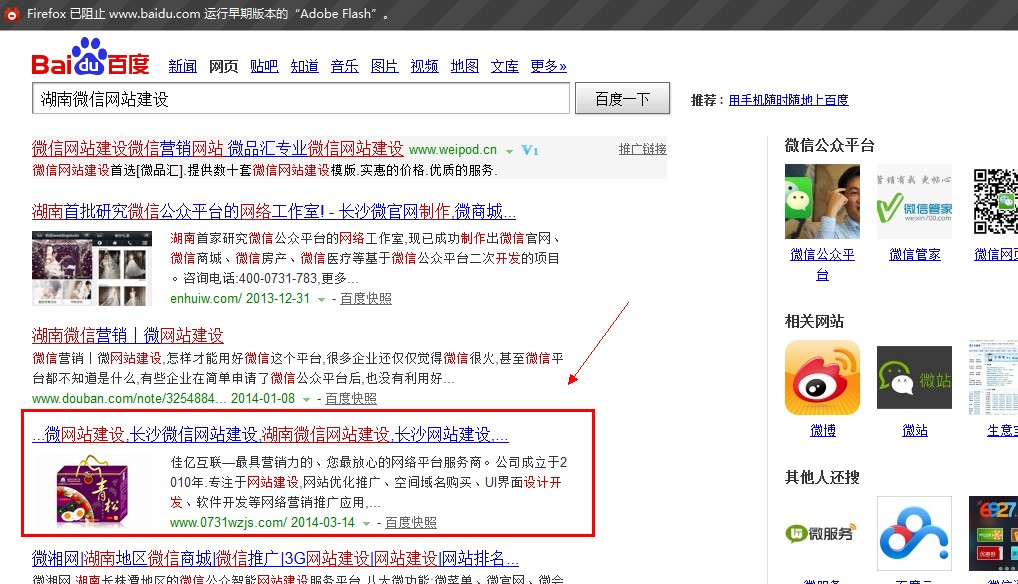Viewport: 1018px width, 584px height.
Task: Expand dropdown arrow next to www.weipod.cn
Action: pyautogui.click(x=509, y=151)
